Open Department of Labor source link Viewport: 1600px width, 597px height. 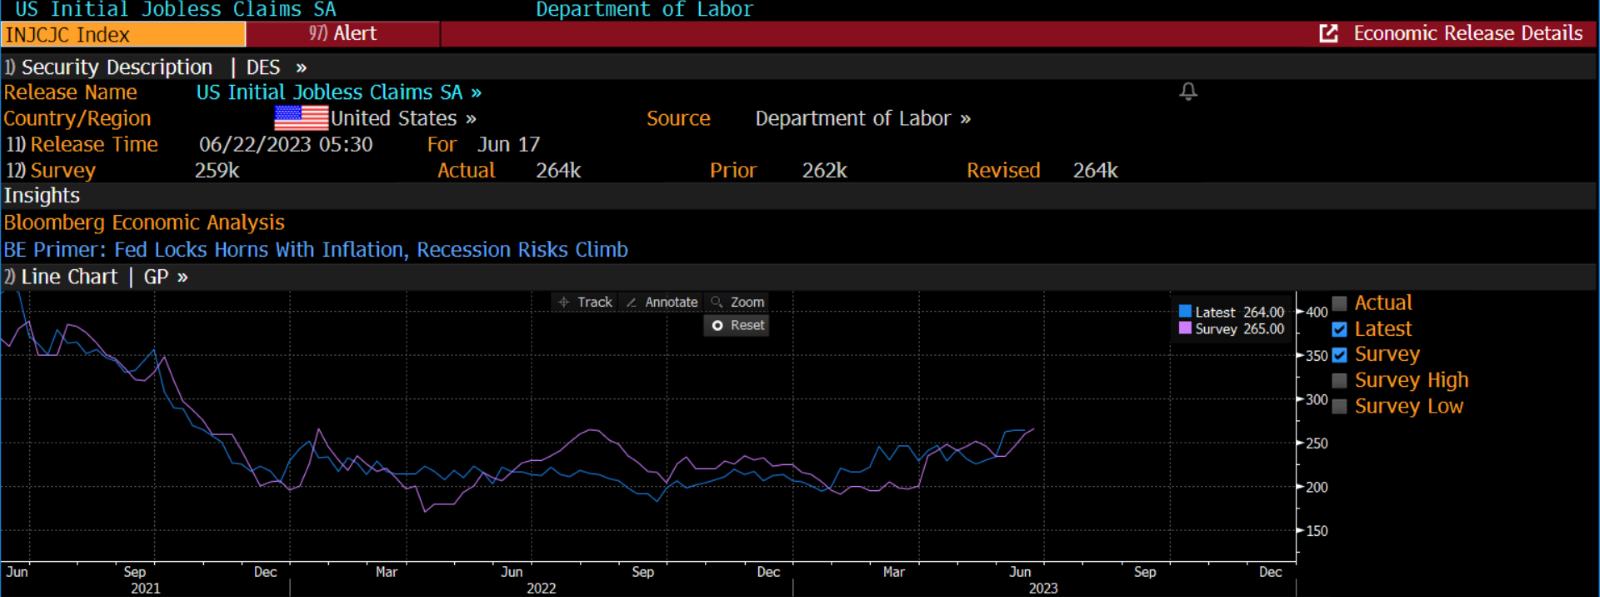pos(863,118)
